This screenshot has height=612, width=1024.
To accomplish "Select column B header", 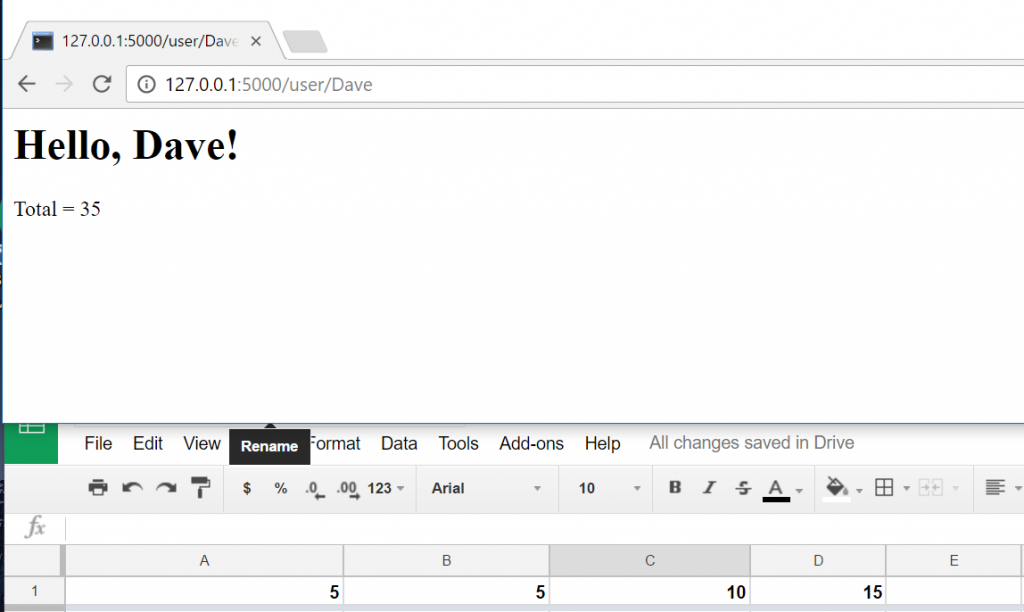I will pos(447,560).
